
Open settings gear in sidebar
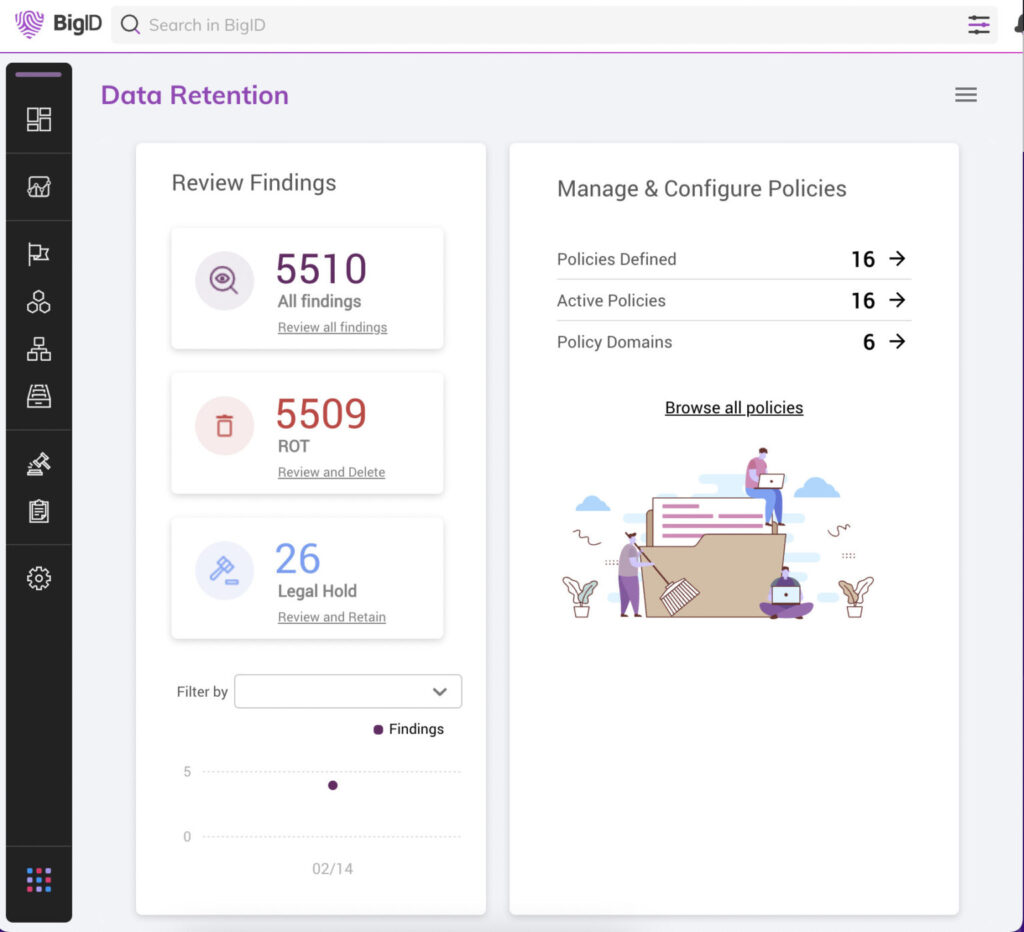(x=39, y=578)
